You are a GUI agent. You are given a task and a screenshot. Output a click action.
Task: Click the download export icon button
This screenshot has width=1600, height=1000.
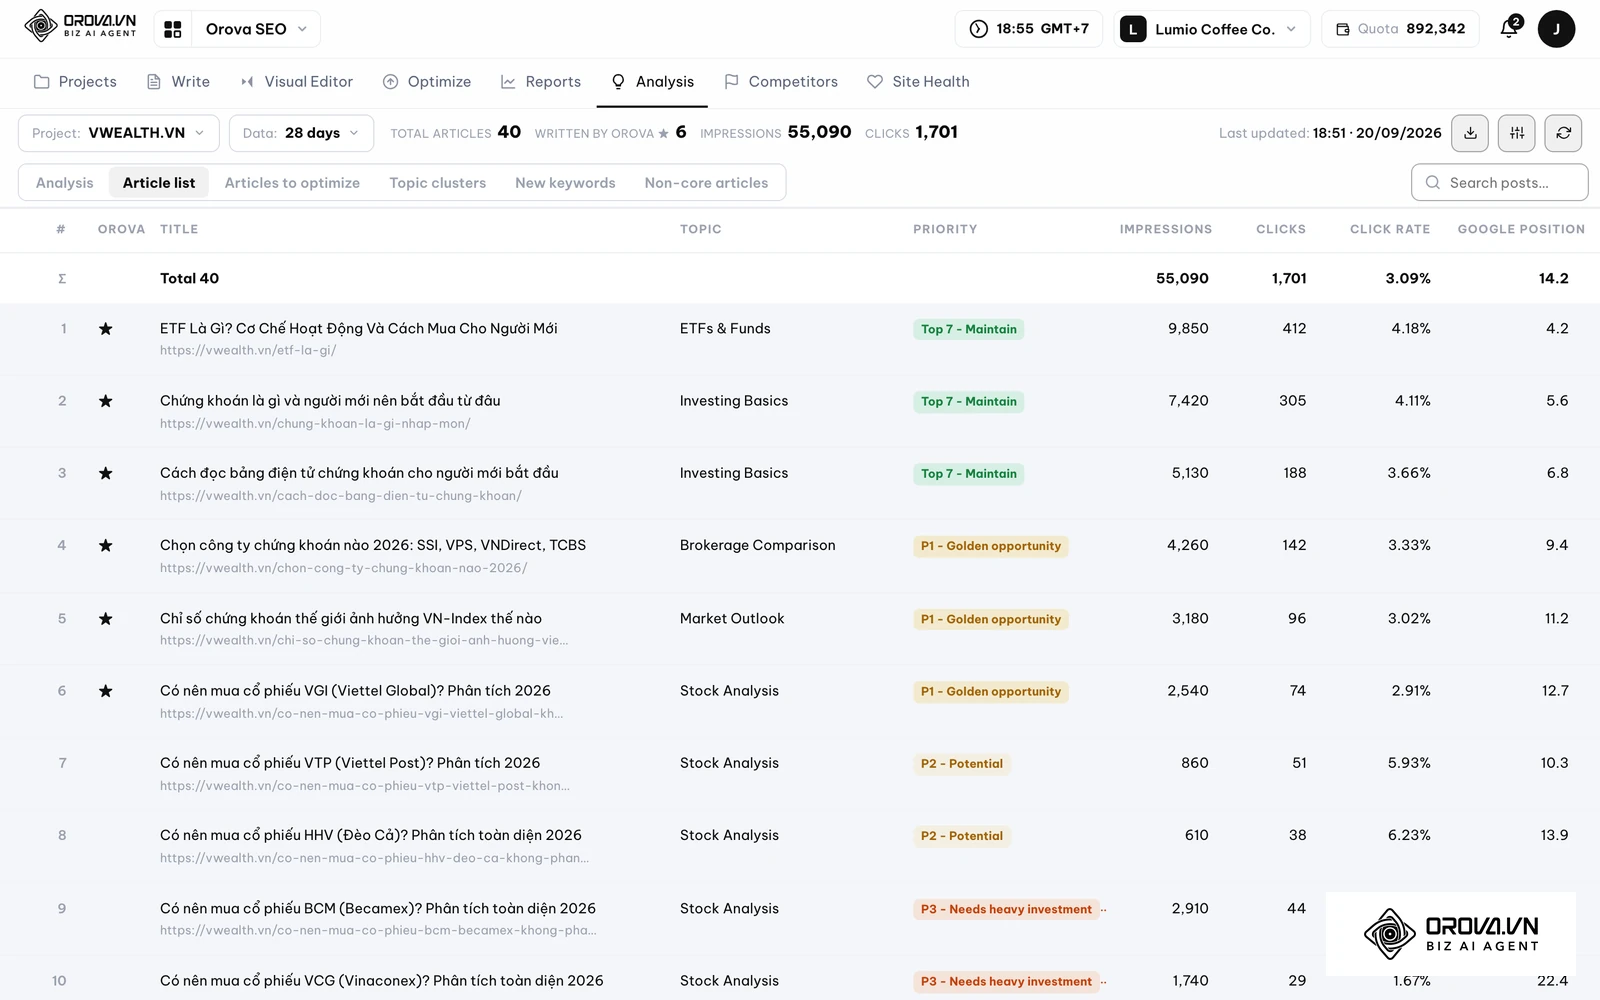click(x=1470, y=133)
